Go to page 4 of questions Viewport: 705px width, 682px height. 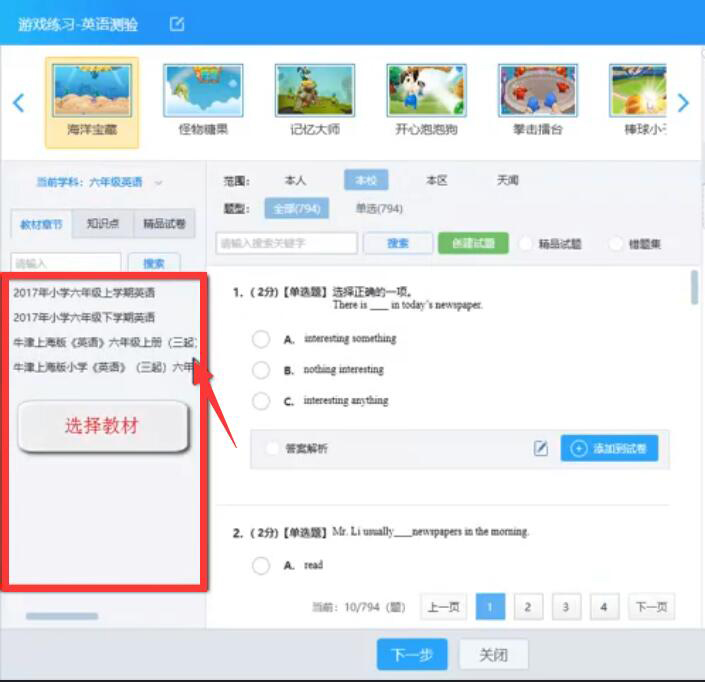point(604,607)
